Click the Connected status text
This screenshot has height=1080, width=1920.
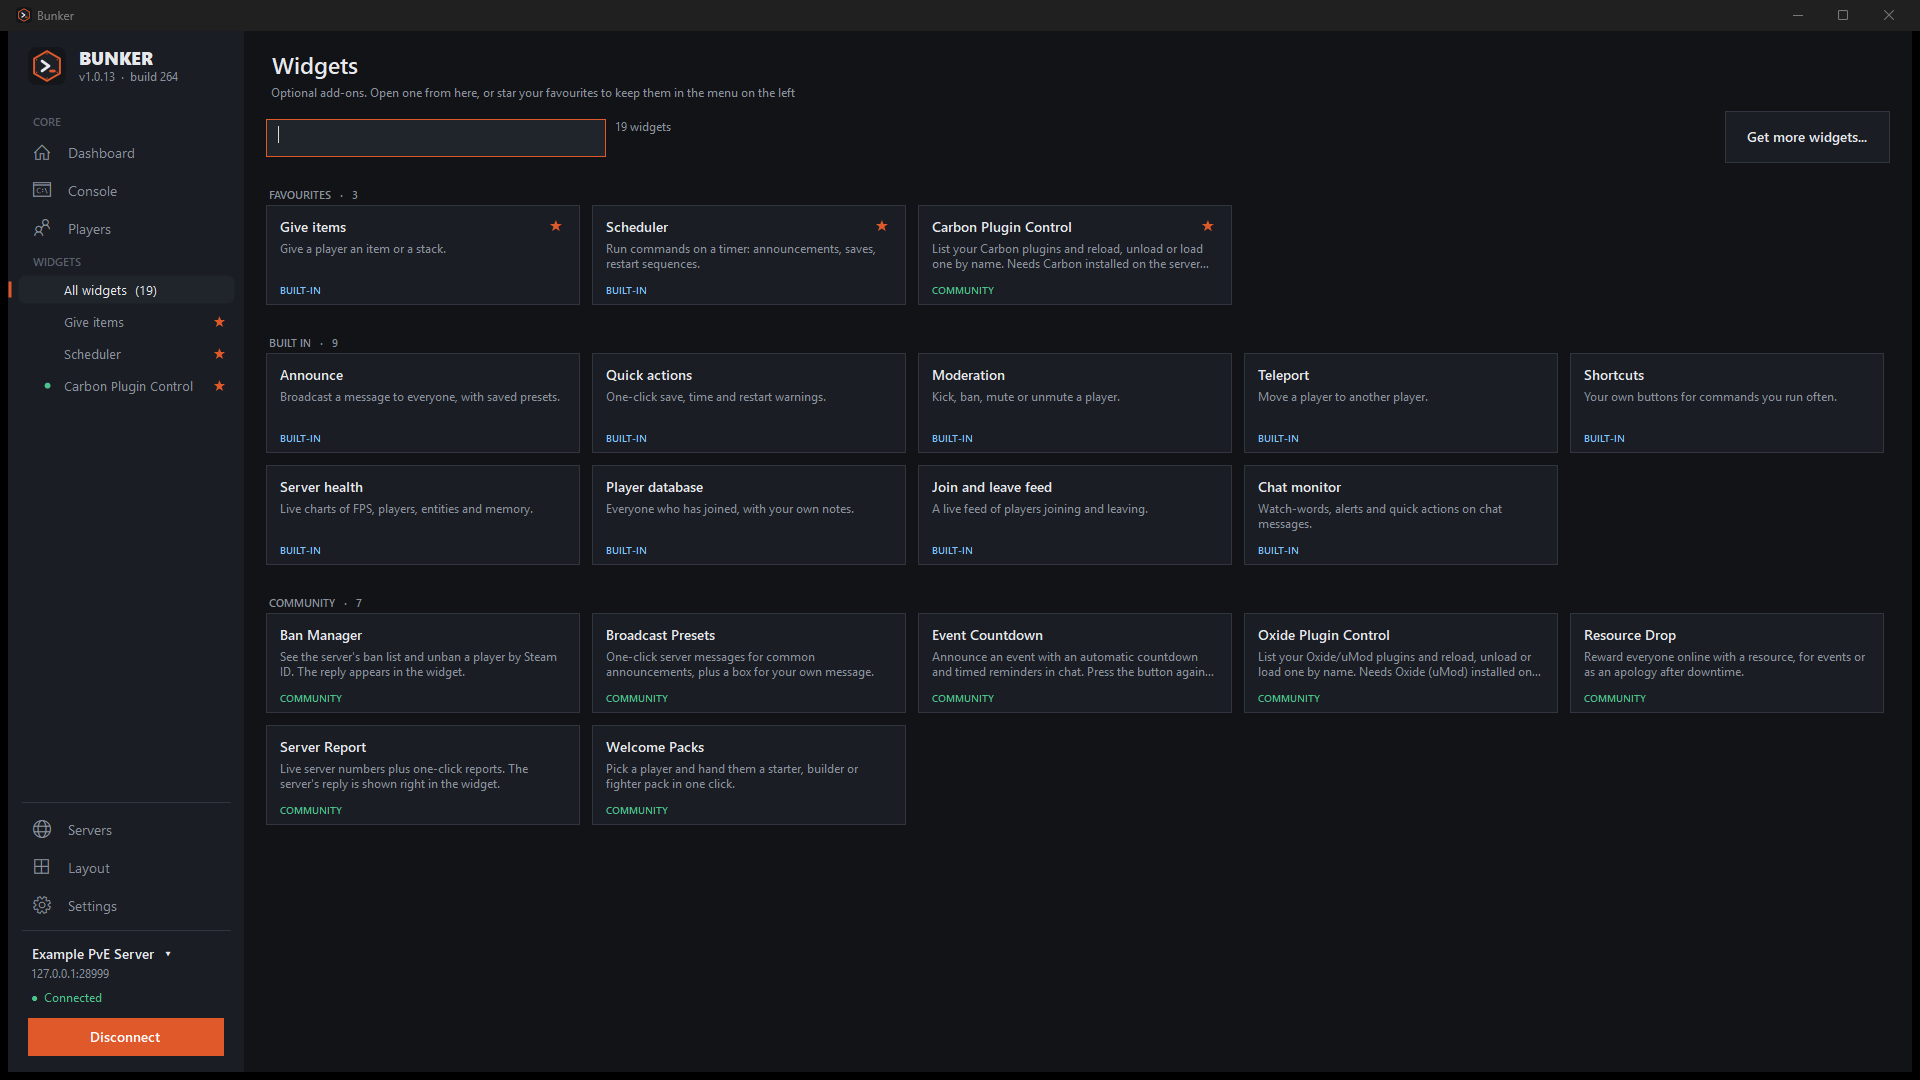click(x=73, y=998)
